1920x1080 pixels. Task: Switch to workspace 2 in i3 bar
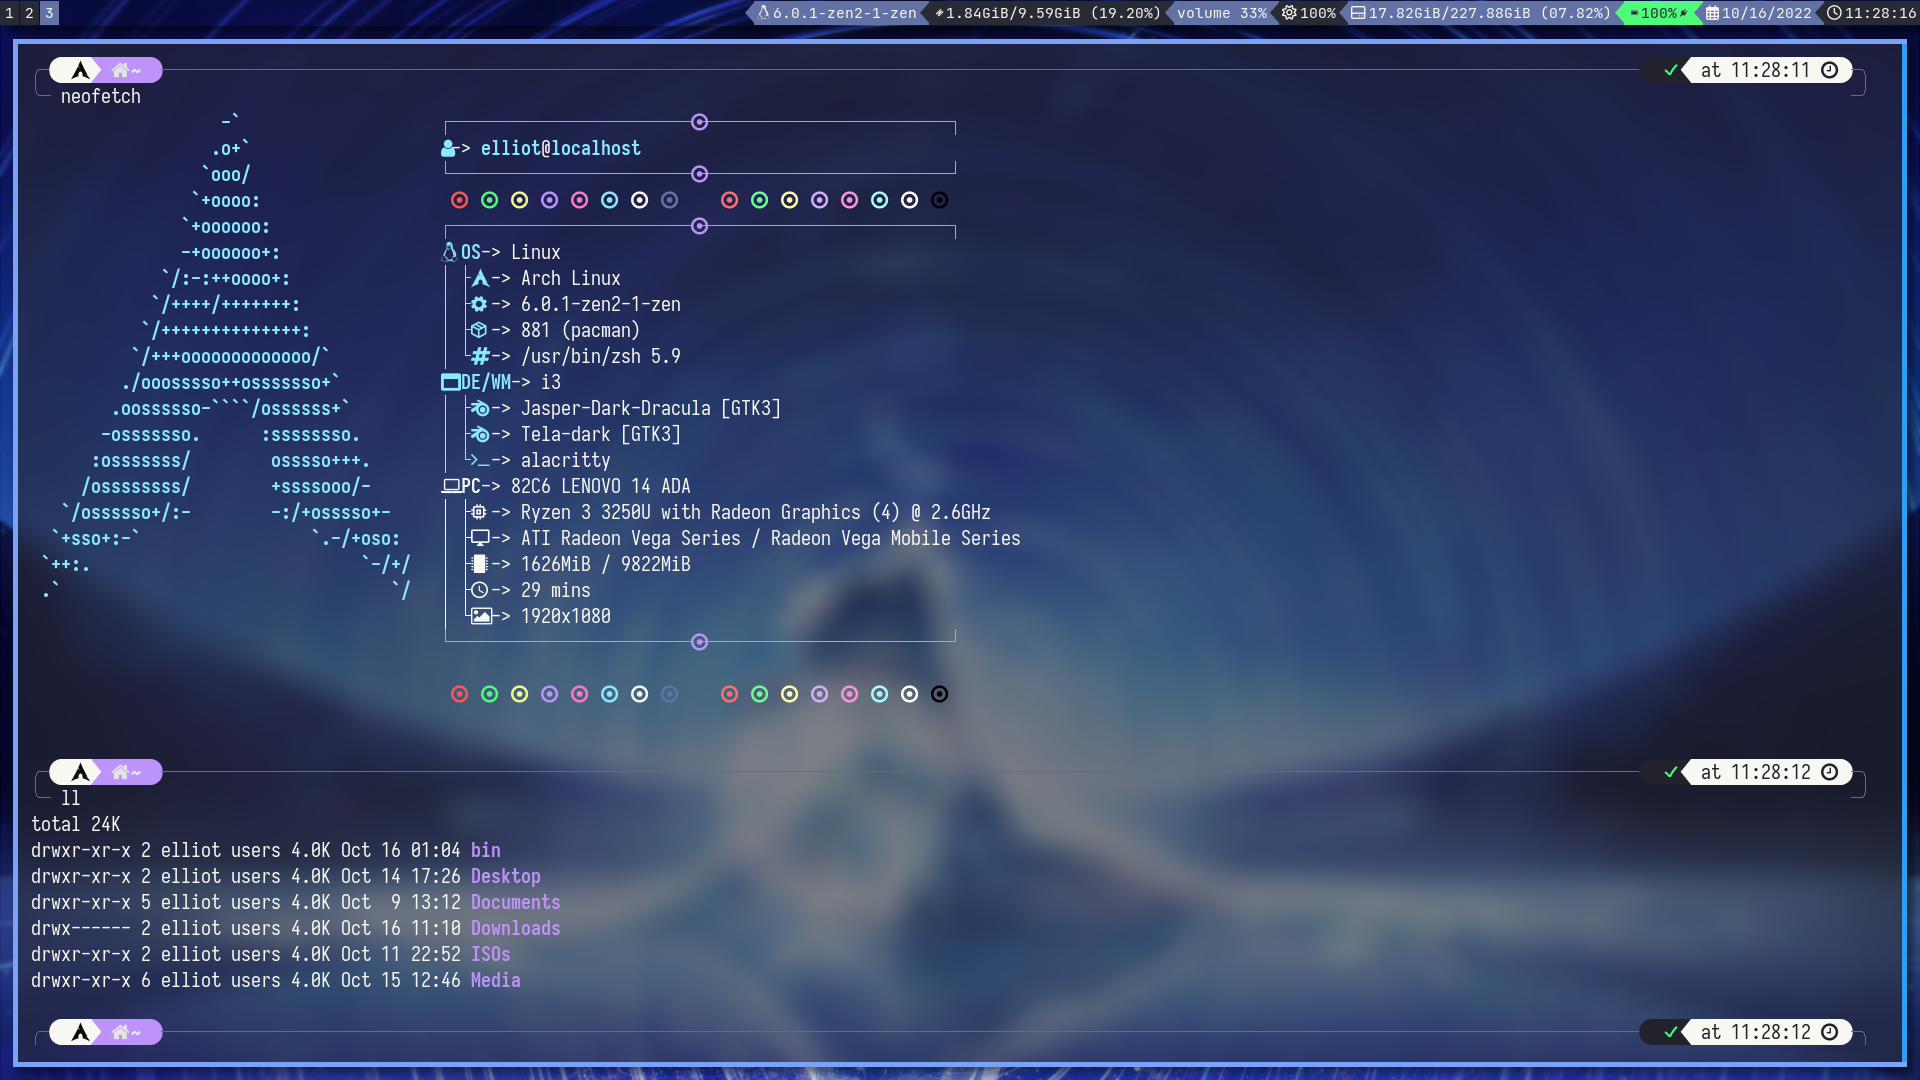(x=29, y=13)
